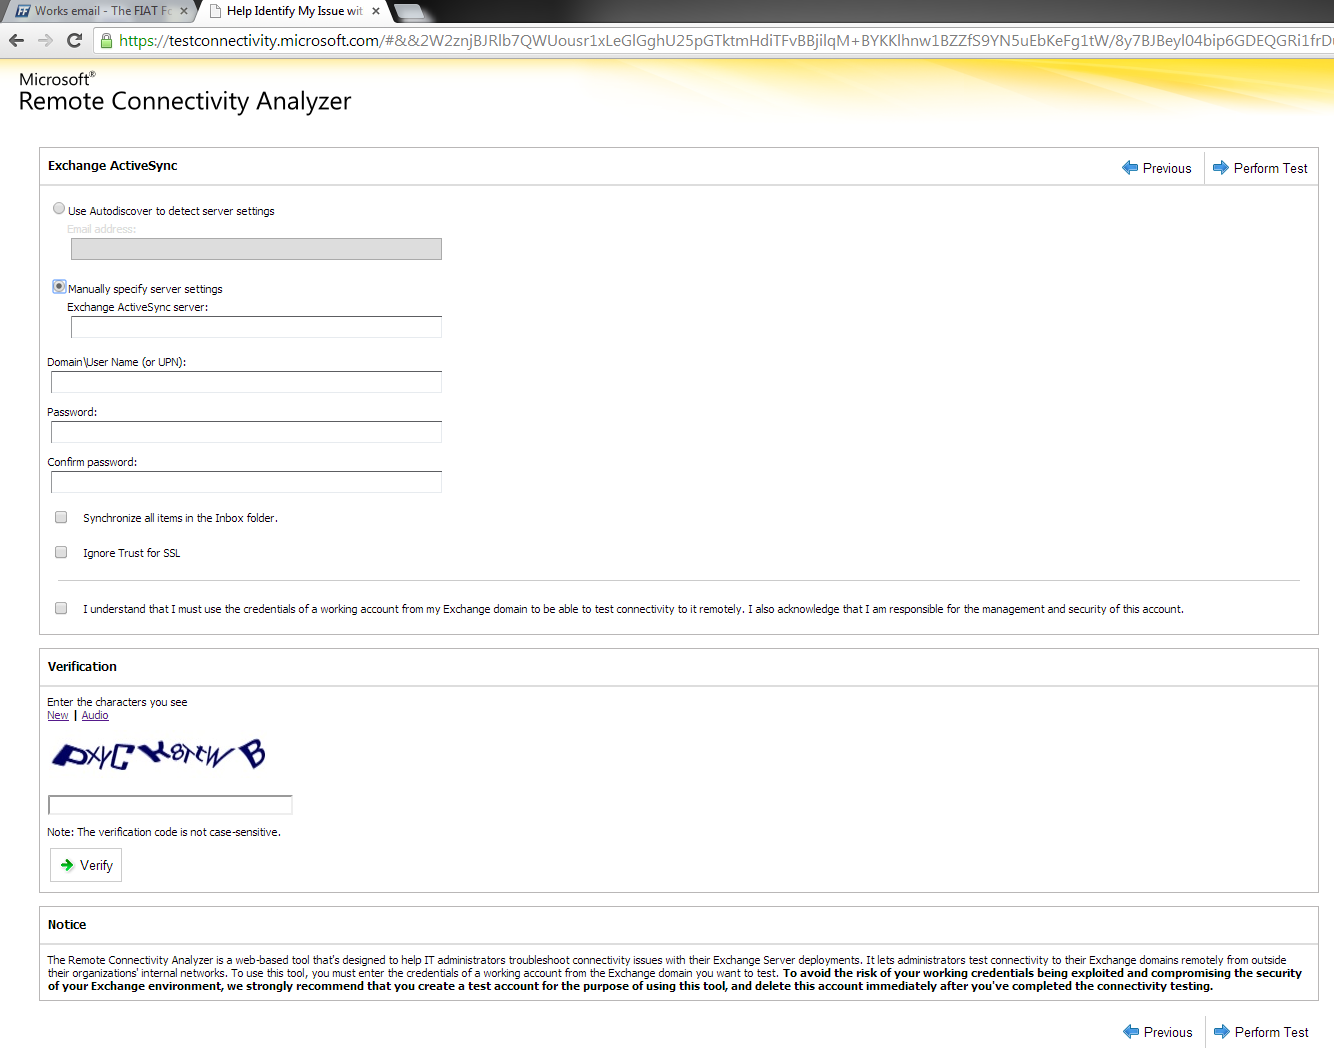Close the Help Identify My Issue tab
1334x1061 pixels.
[376, 11]
